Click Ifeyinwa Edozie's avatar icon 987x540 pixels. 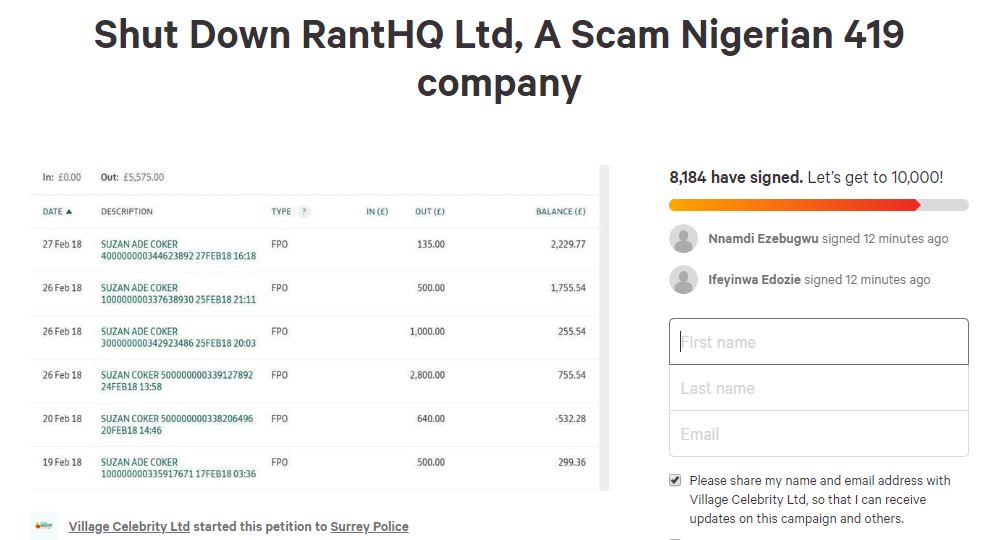[x=683, y=279]
